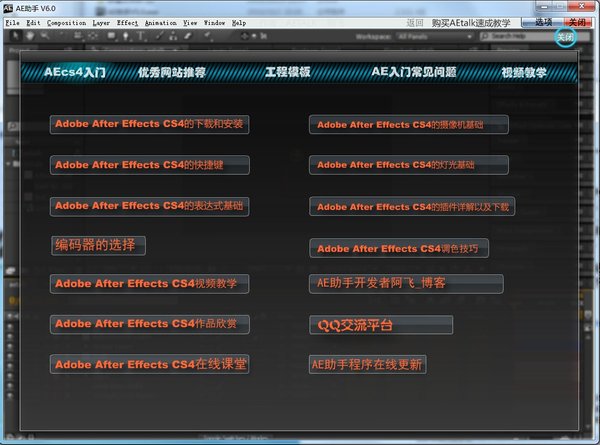Switch to the 视频教学 tab
Viewport: 600px width, 445px height.
pos(524,72)
